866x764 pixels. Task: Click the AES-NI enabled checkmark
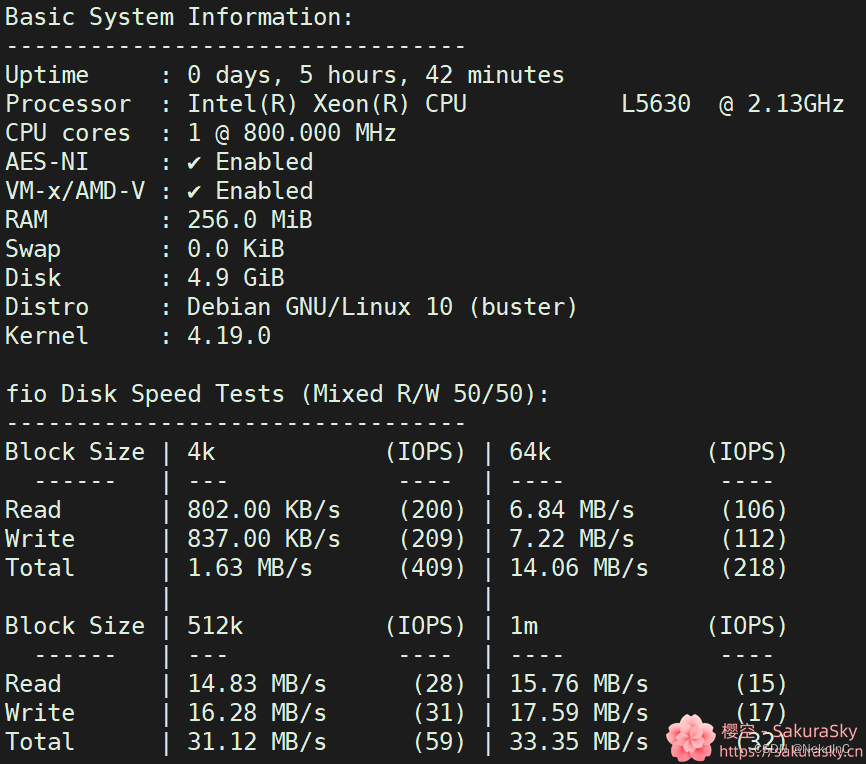(195, 162)
